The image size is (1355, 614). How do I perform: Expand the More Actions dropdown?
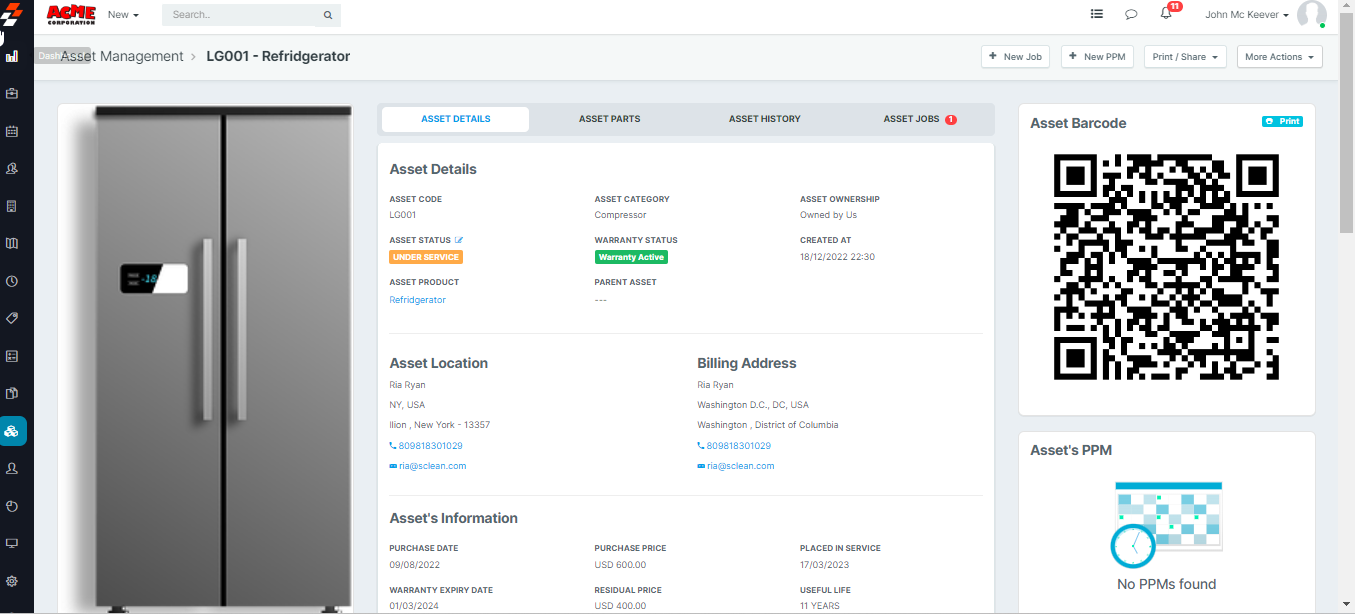1279,57
